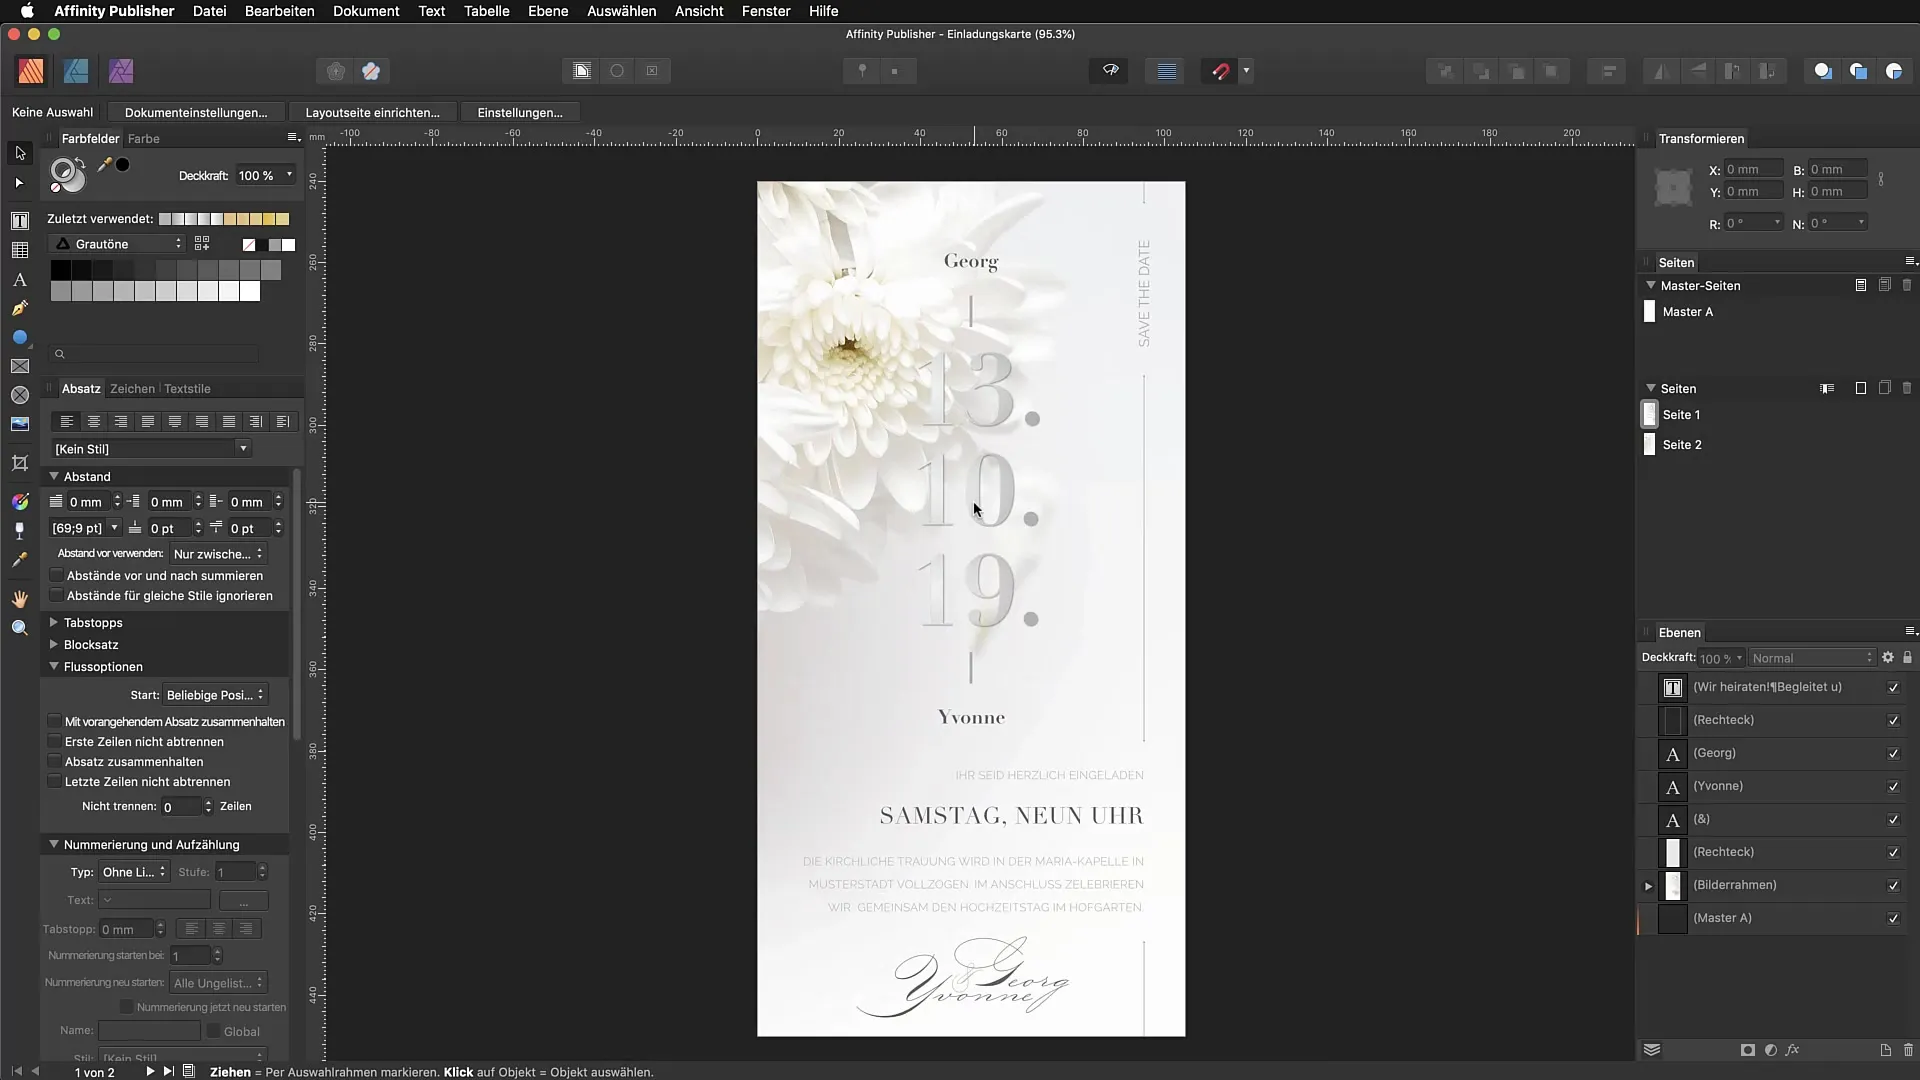Viewport: 1920px width, 1080px height.
Task: Click Layoutseite einrichten button
Action: (x=372, y=113)
